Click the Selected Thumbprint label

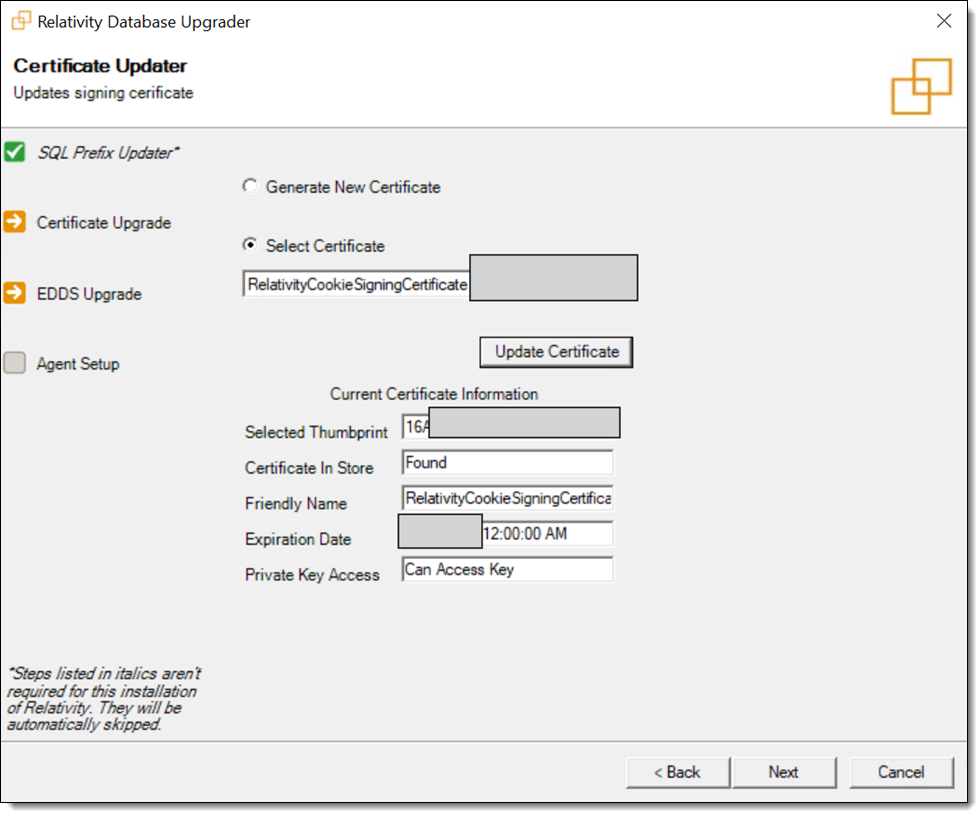(316, 432)
